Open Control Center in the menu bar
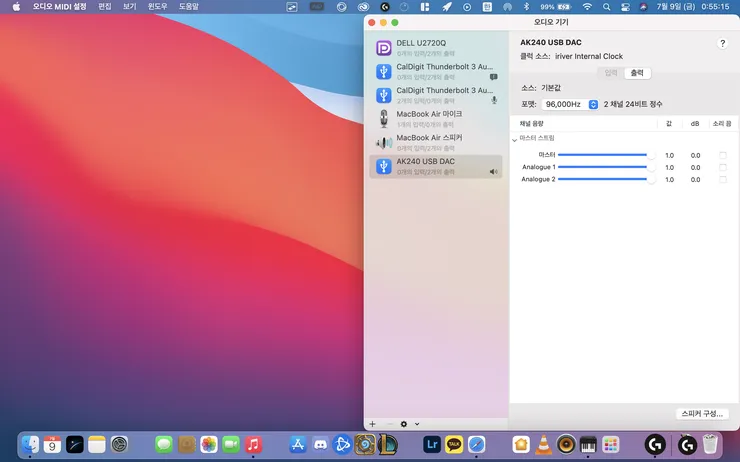This screenshot has height=462, width=740. point(625,7)
